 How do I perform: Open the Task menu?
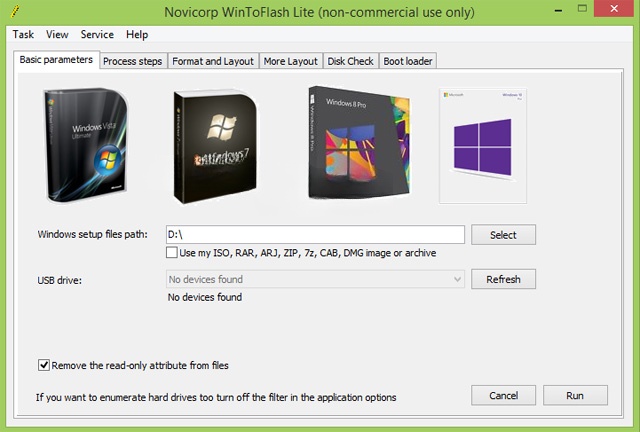tap(23, 35)
